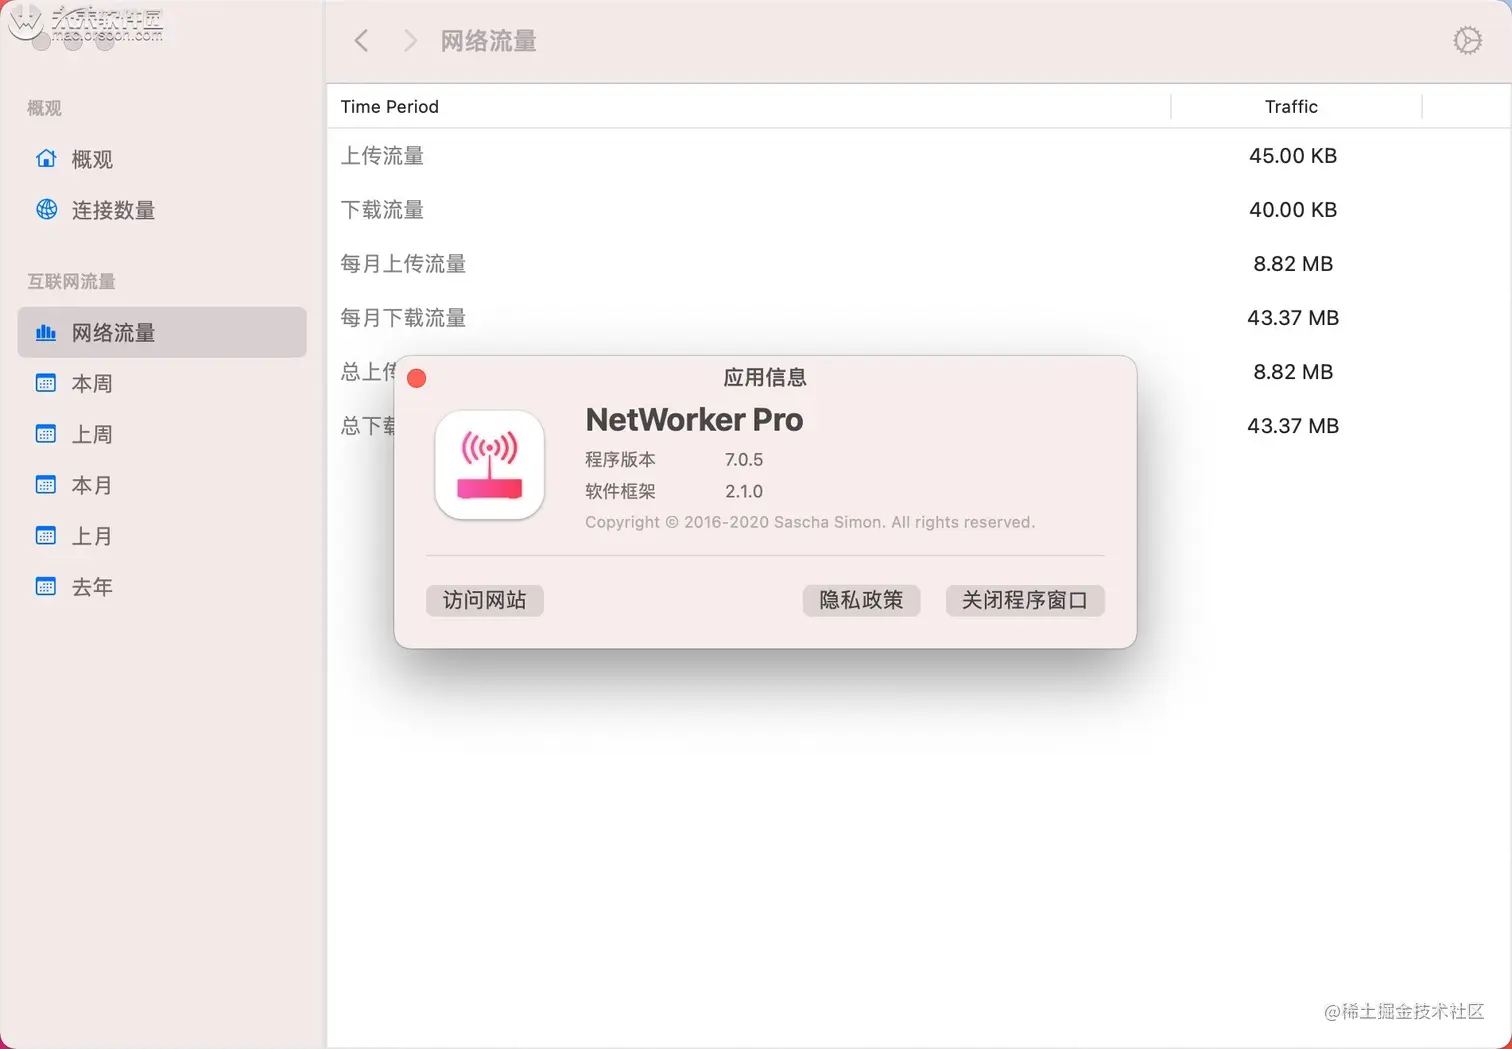
Task: Select 网络流量 in the sidebar
Action: coord(162,332)
